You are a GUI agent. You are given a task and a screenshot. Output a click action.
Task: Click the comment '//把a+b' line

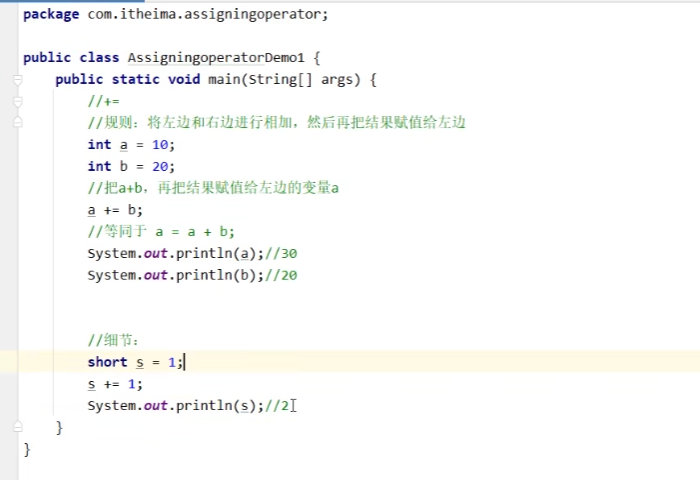click(x=213, y=188)
